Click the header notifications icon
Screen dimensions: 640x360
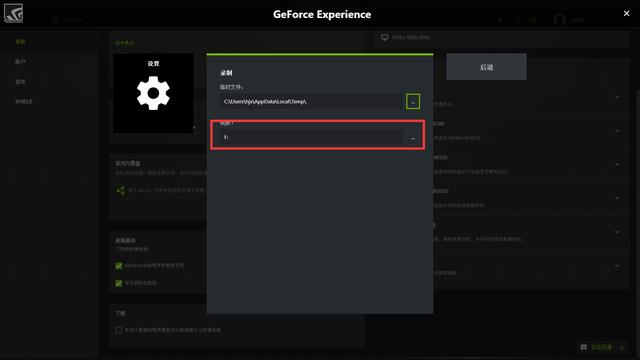(x=500, y=20)
